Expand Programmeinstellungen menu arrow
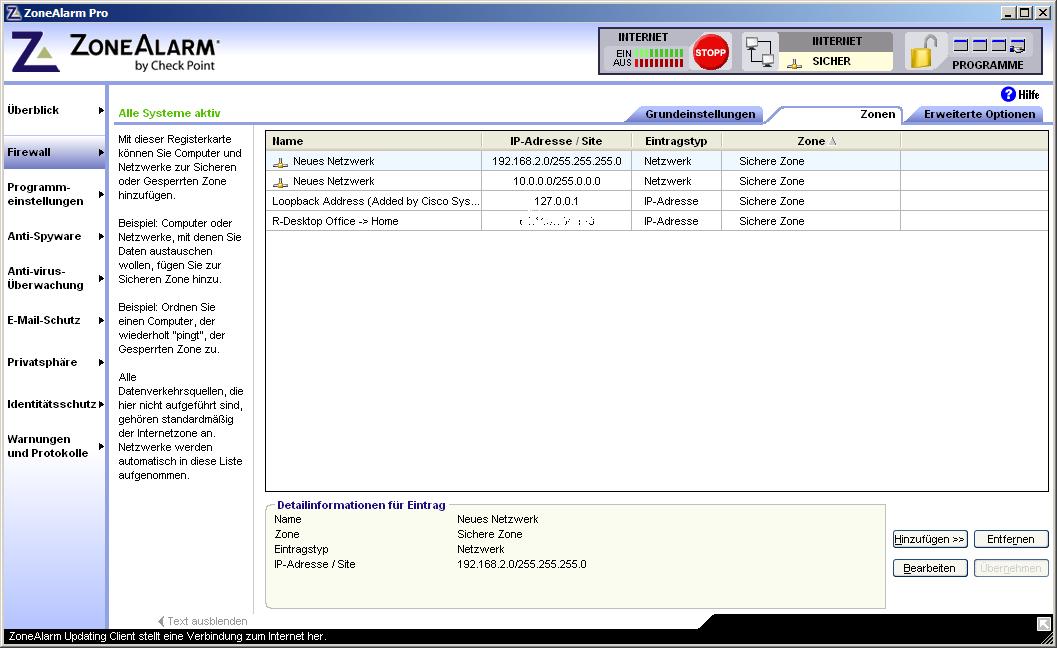The image size is (1057, 648). (x=101, y=194)
